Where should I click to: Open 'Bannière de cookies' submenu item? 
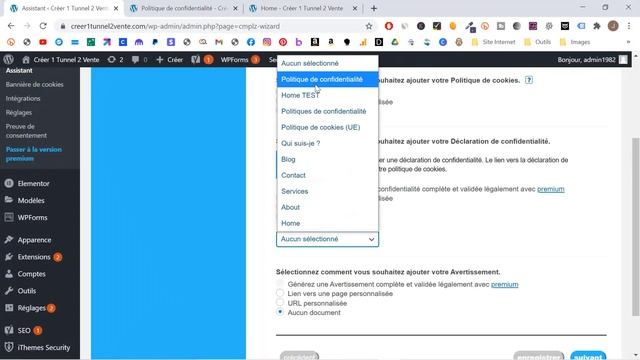click(x=35, y=84)
